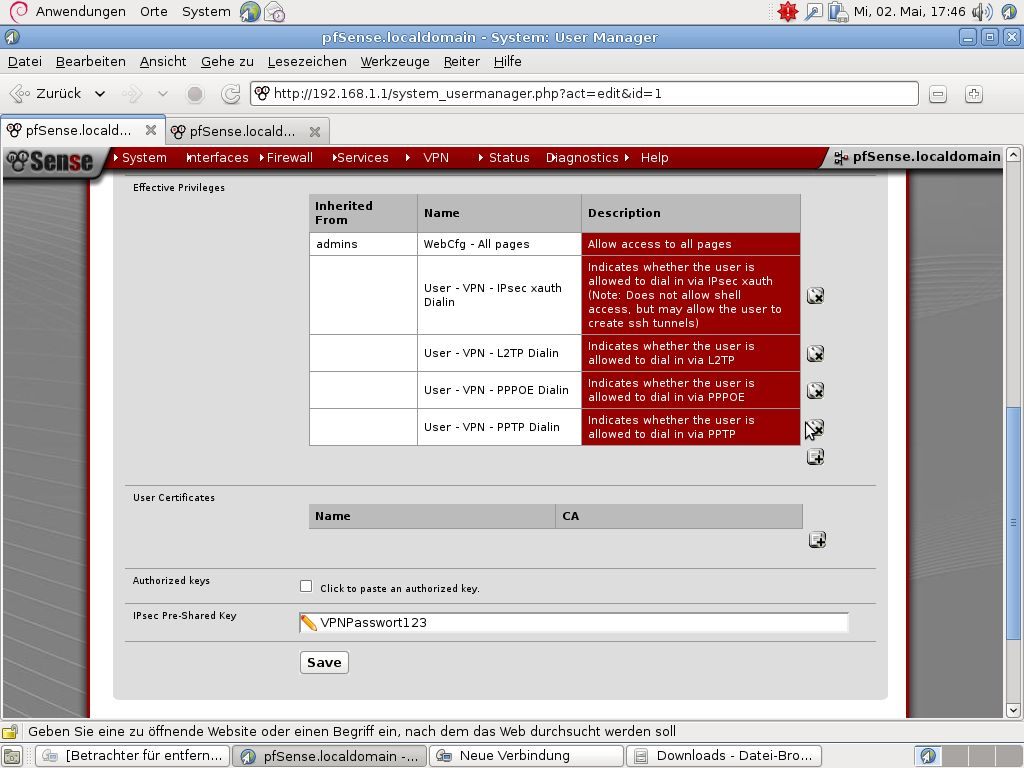1024x768 pixels.
Task: Add a new privilege with plus icon
Action: (x=815, y=456)
